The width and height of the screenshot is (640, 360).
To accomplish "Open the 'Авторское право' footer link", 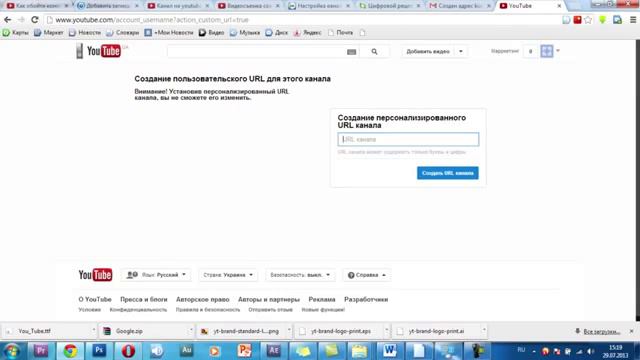I will click(202, 300).
